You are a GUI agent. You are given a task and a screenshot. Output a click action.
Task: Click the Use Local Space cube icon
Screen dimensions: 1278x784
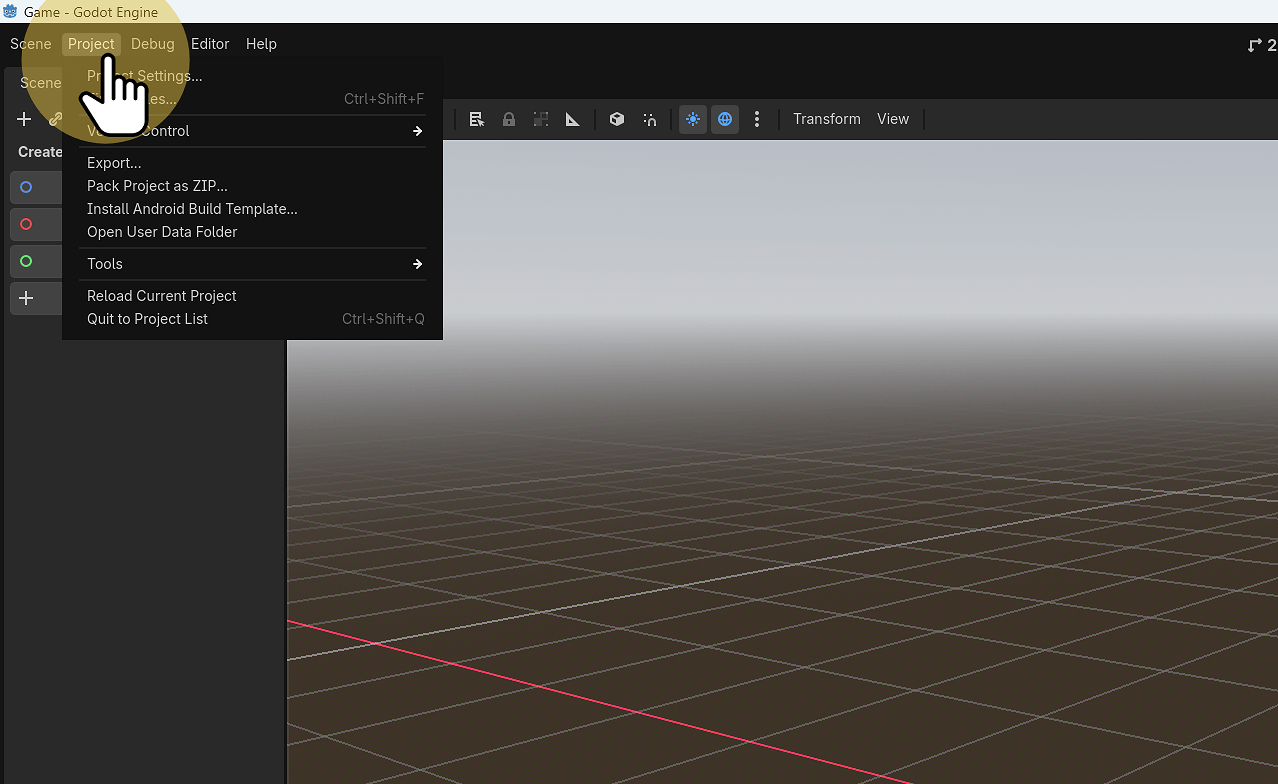click(617, 119)
